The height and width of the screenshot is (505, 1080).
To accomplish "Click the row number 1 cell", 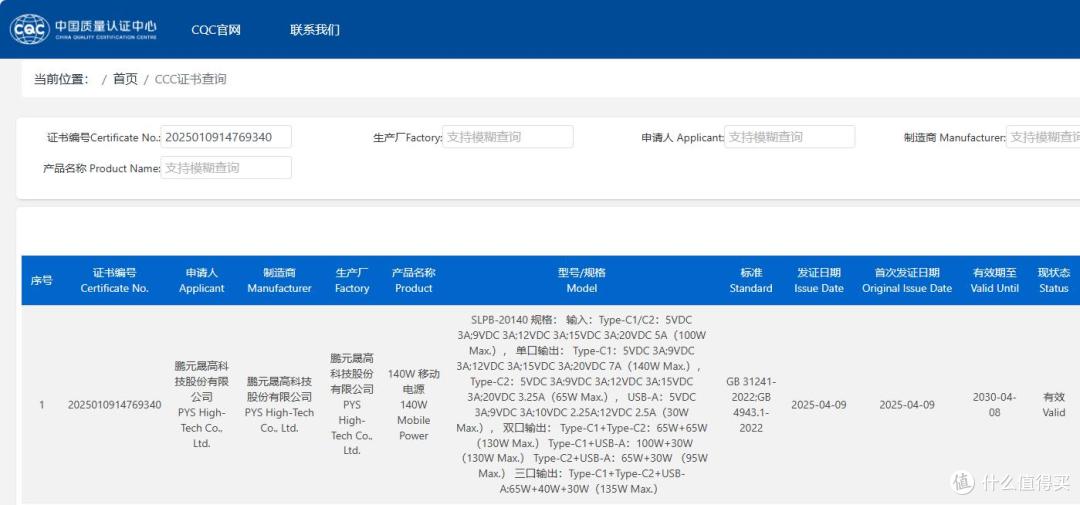I will point(41,405).
